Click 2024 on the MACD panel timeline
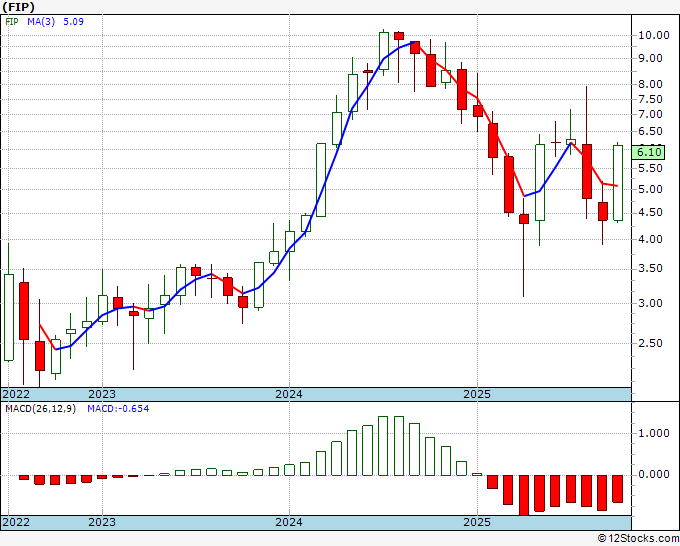This screenshot has width=680, height=546. pyautogui.click(x=289, y=522)
